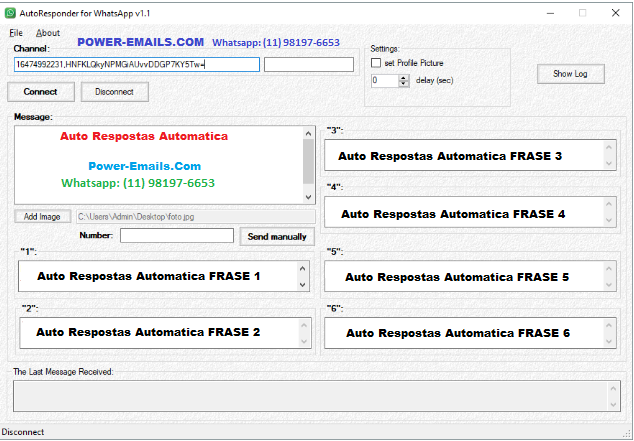Click main Message scrollbar down arrow
This screenshot has width=634, height=441.
click(x=309, y=197)
